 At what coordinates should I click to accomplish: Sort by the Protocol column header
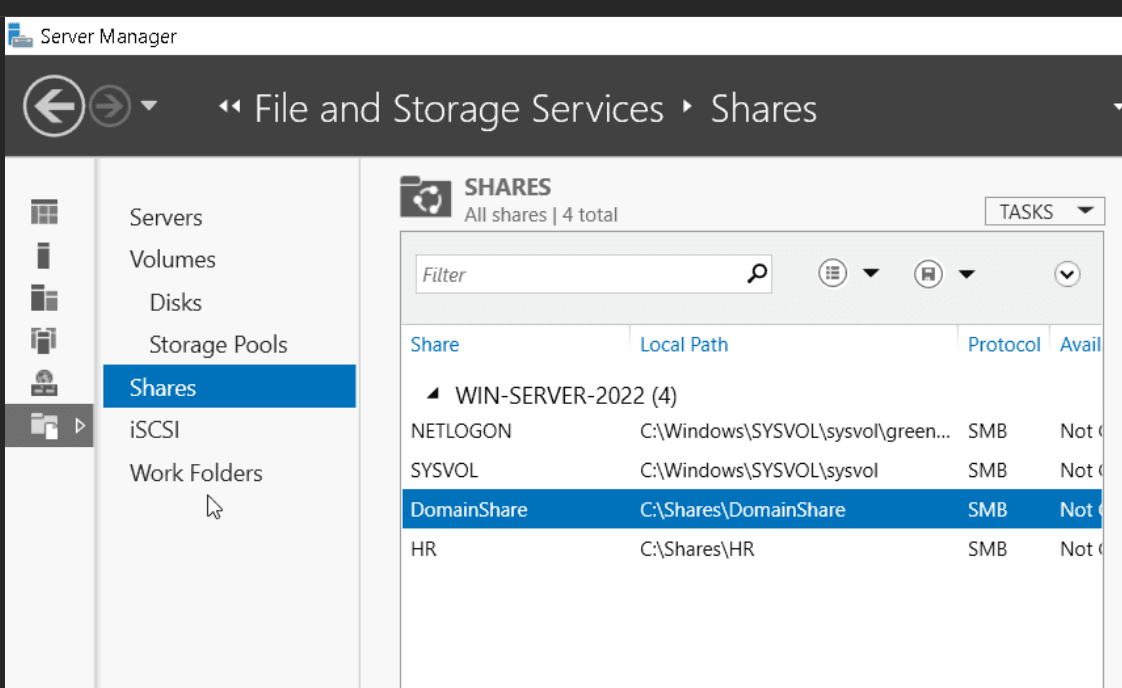[1004, 344]
